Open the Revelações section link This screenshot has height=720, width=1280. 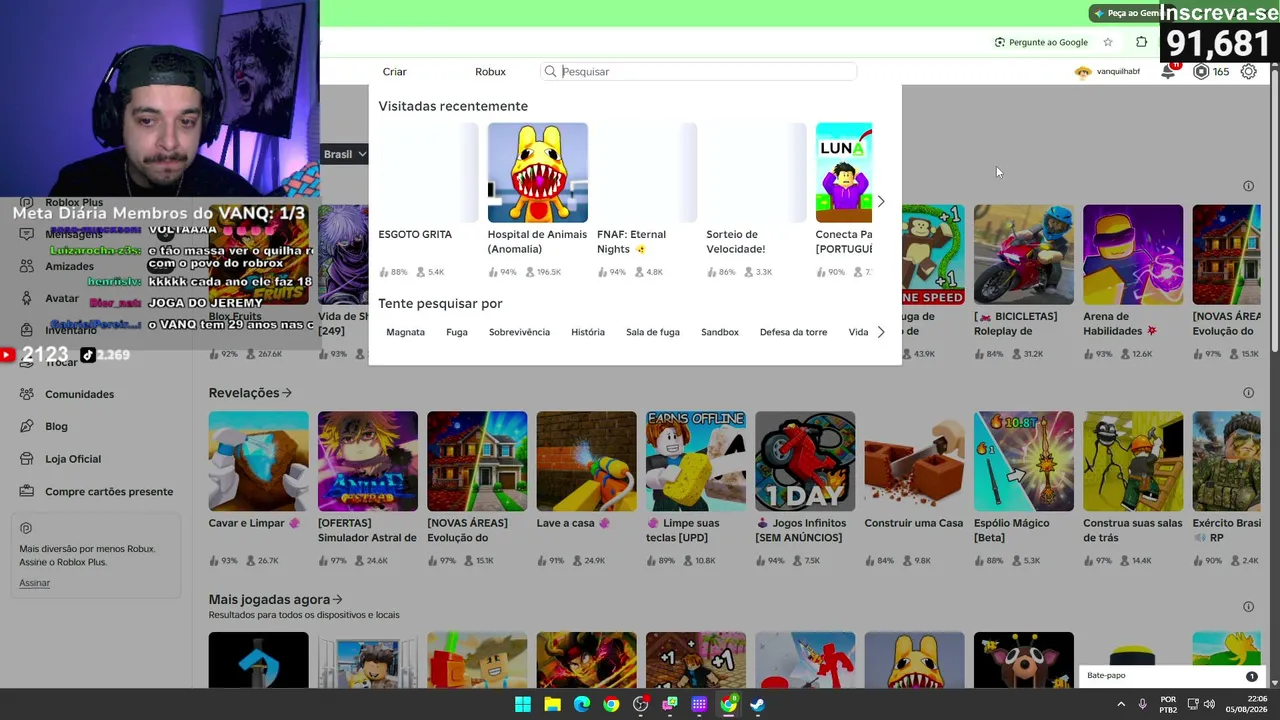click(250, 393)
